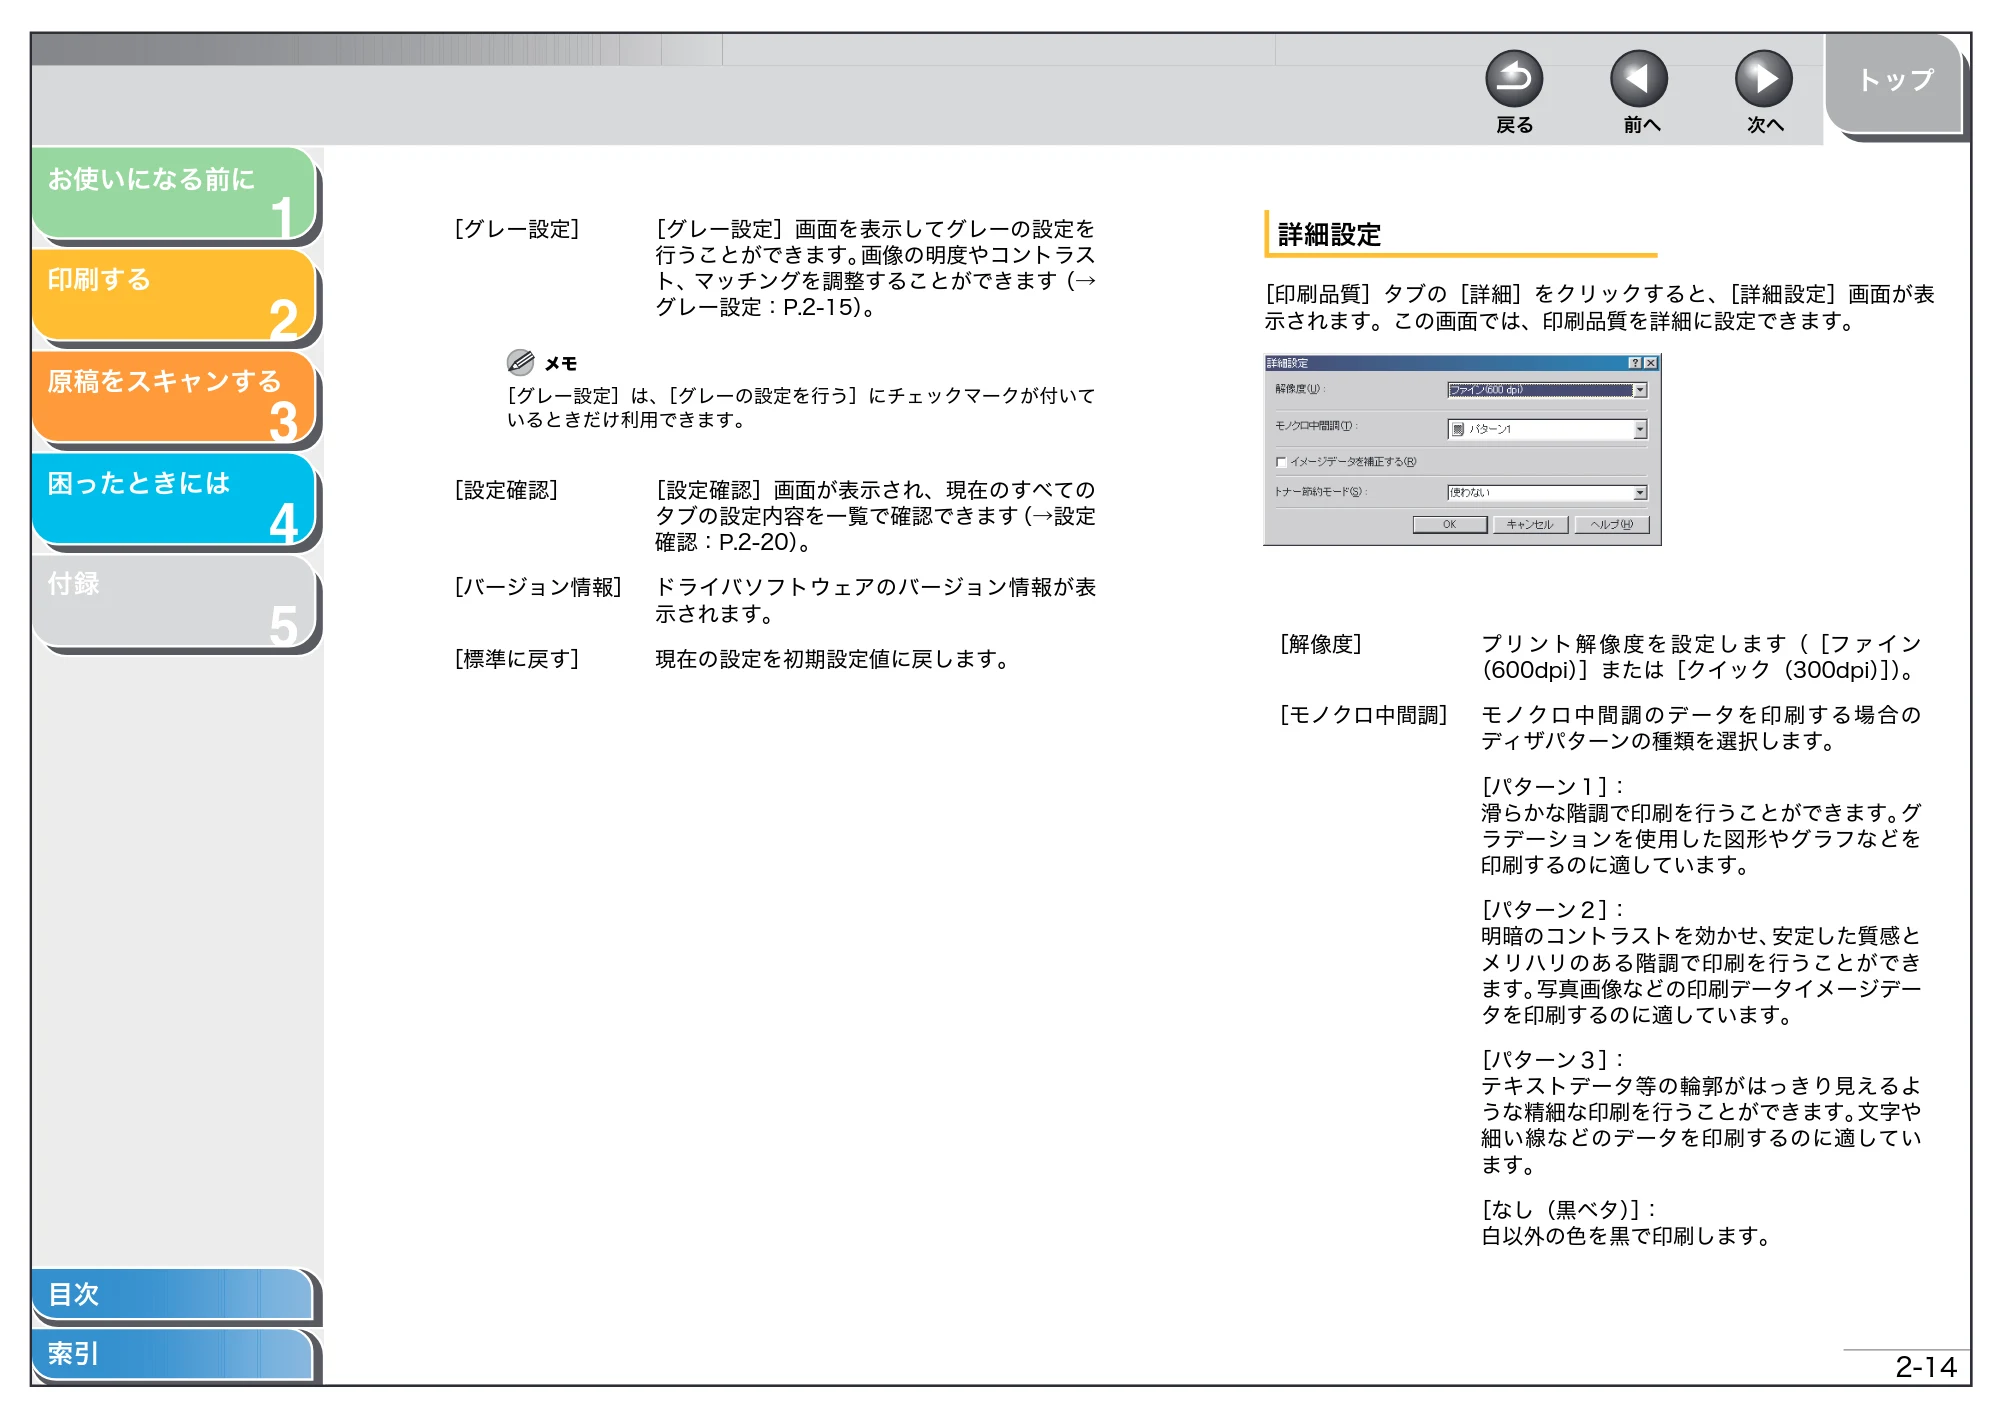
Task: Click the 戻る (back) round arrow icon
Action: click(1514, 79)
